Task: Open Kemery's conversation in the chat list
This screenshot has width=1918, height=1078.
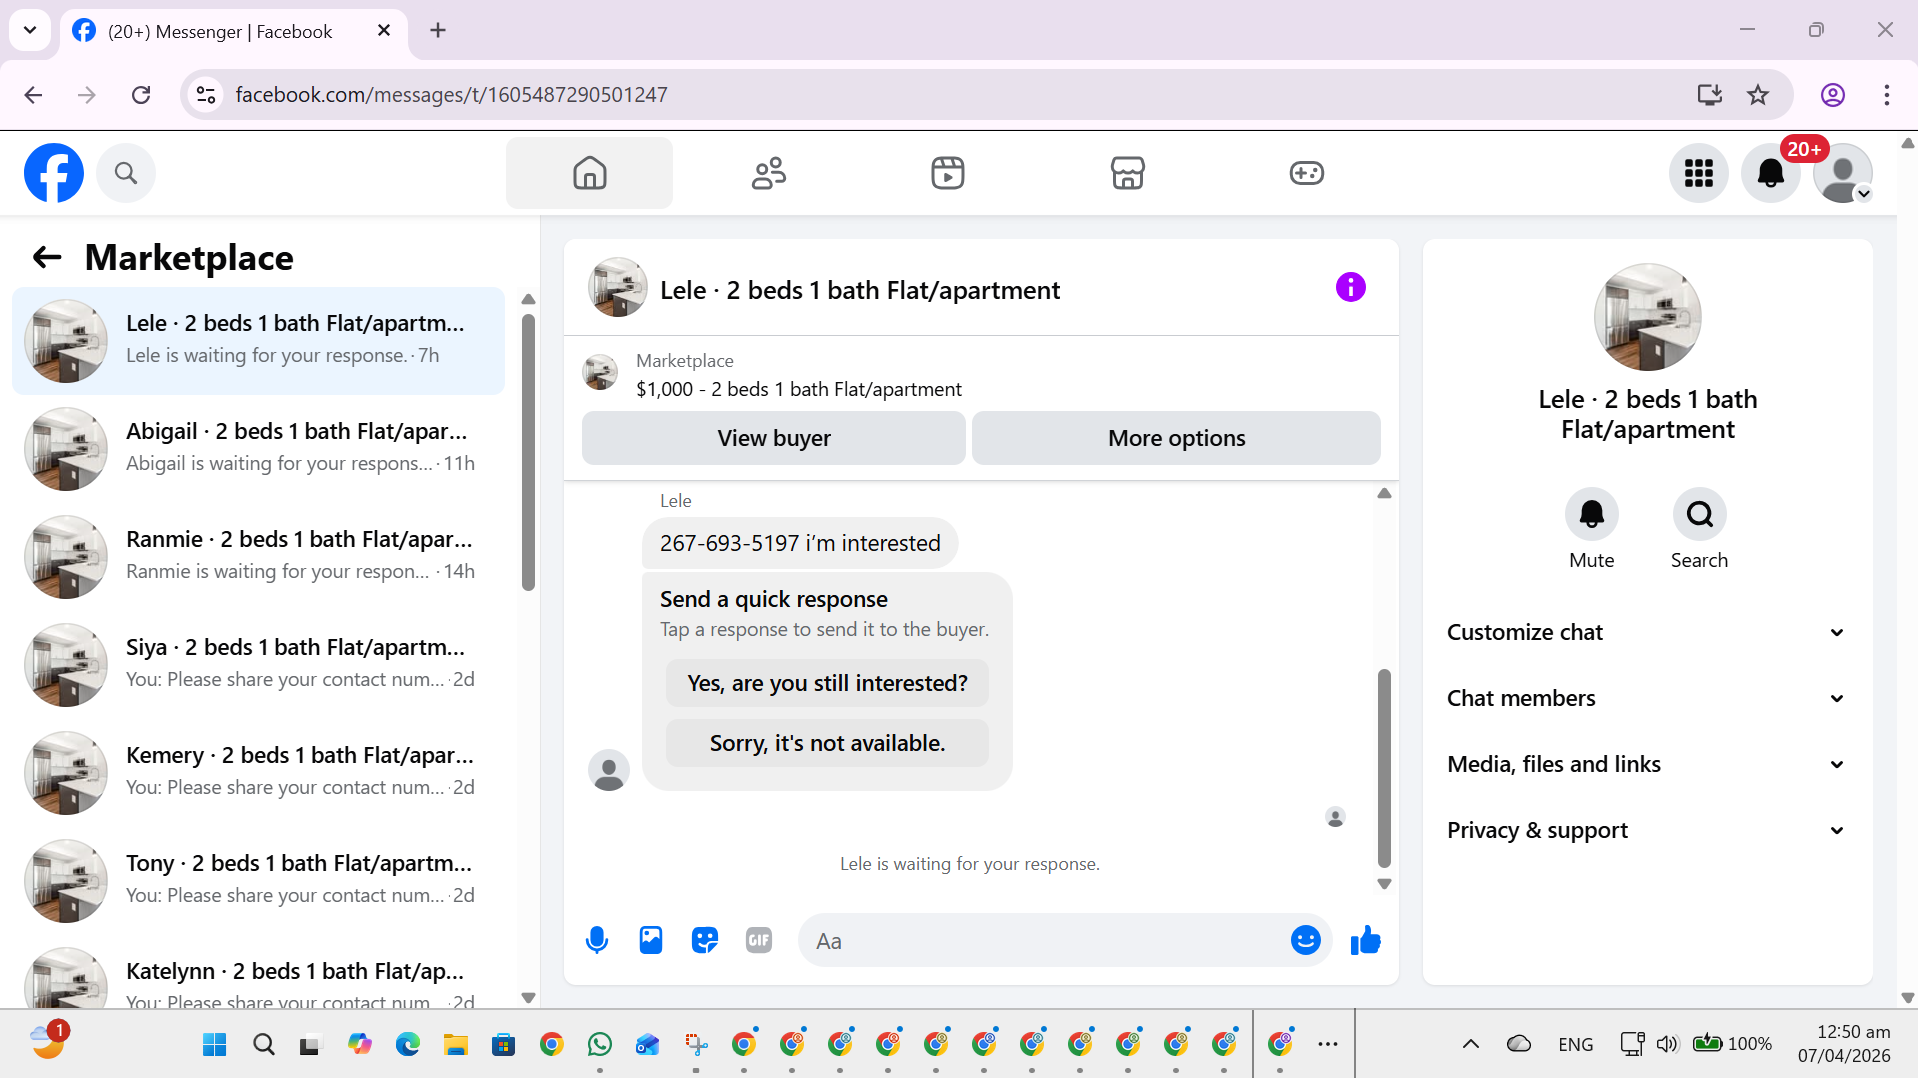Action: tap(258, 773)
